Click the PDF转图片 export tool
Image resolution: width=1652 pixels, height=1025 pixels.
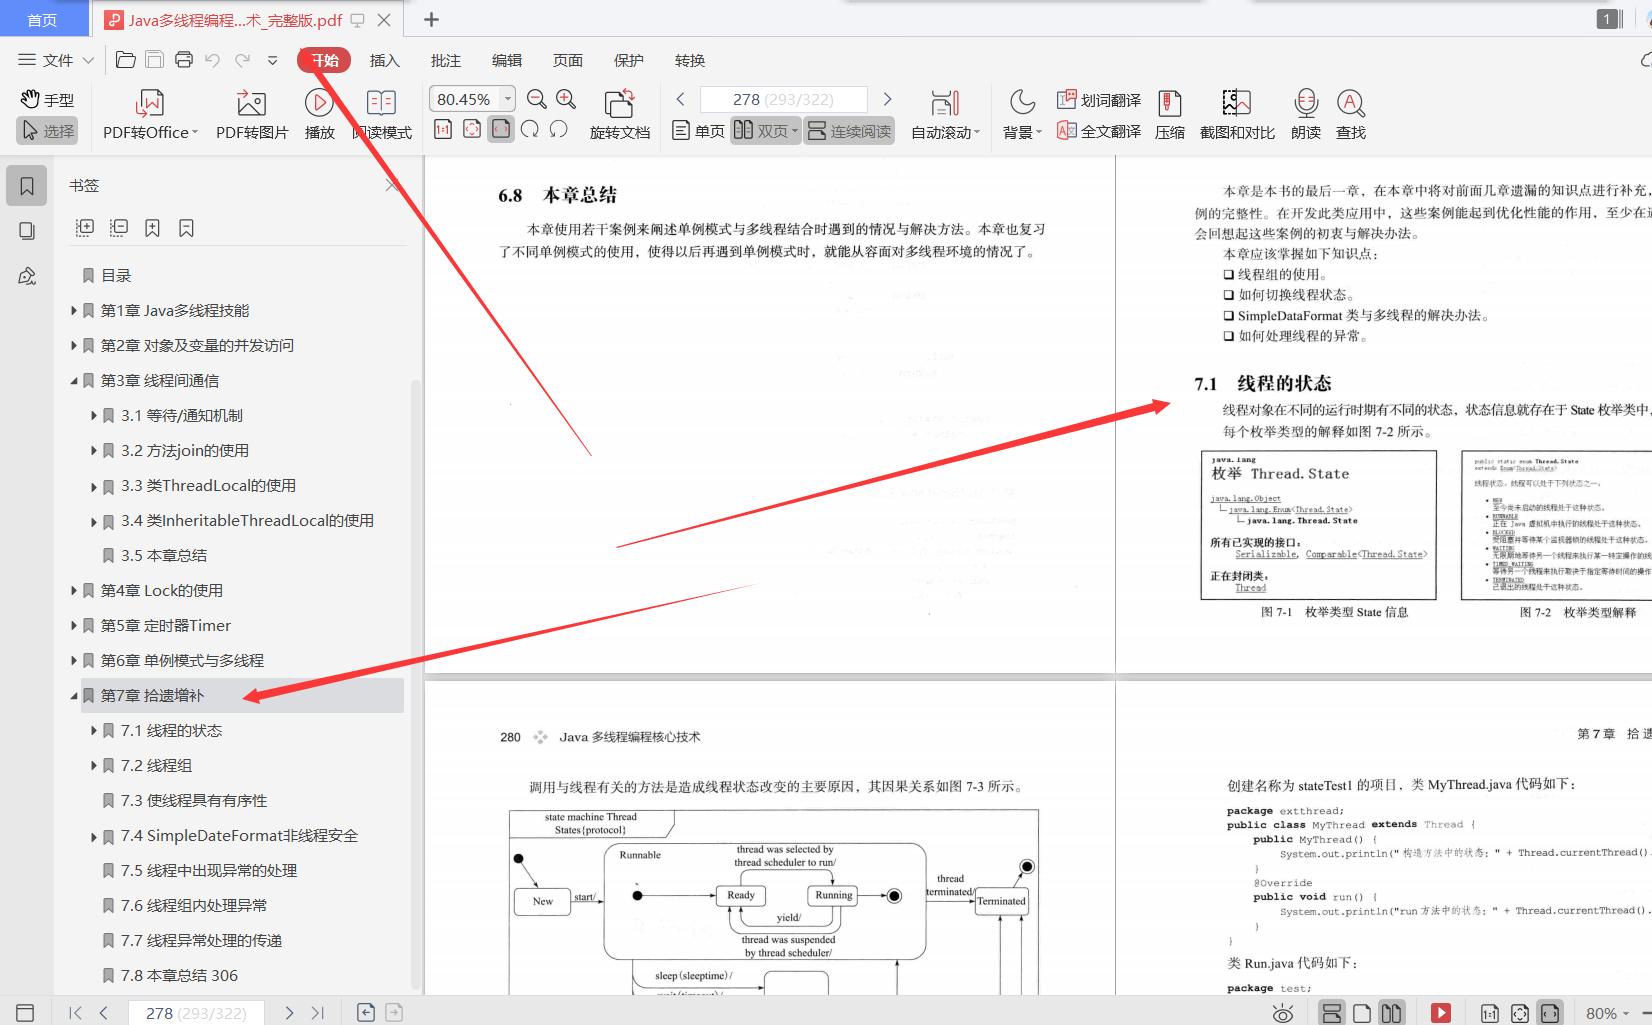(250, 113)
